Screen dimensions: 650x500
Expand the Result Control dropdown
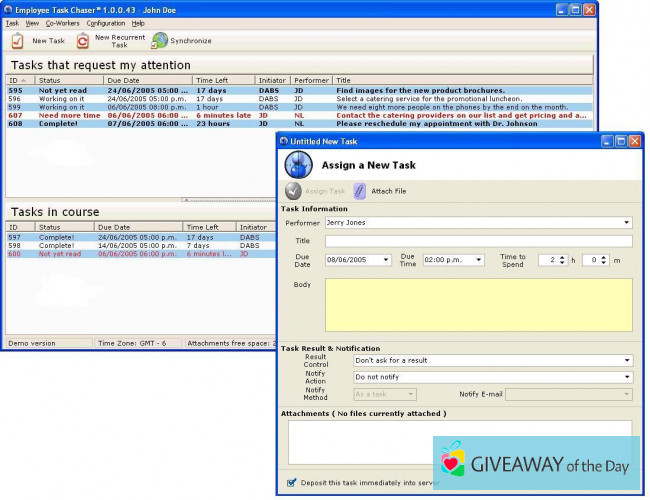(627, 360)
